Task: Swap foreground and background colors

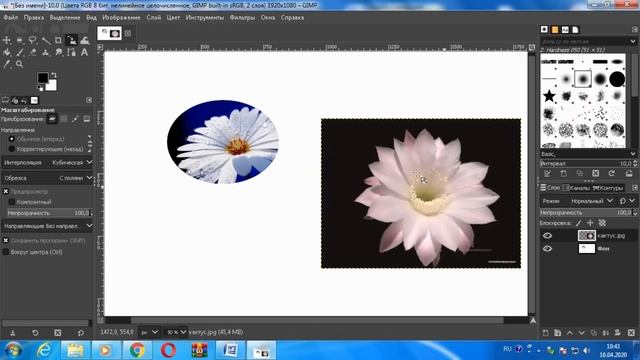Action: 53,75
